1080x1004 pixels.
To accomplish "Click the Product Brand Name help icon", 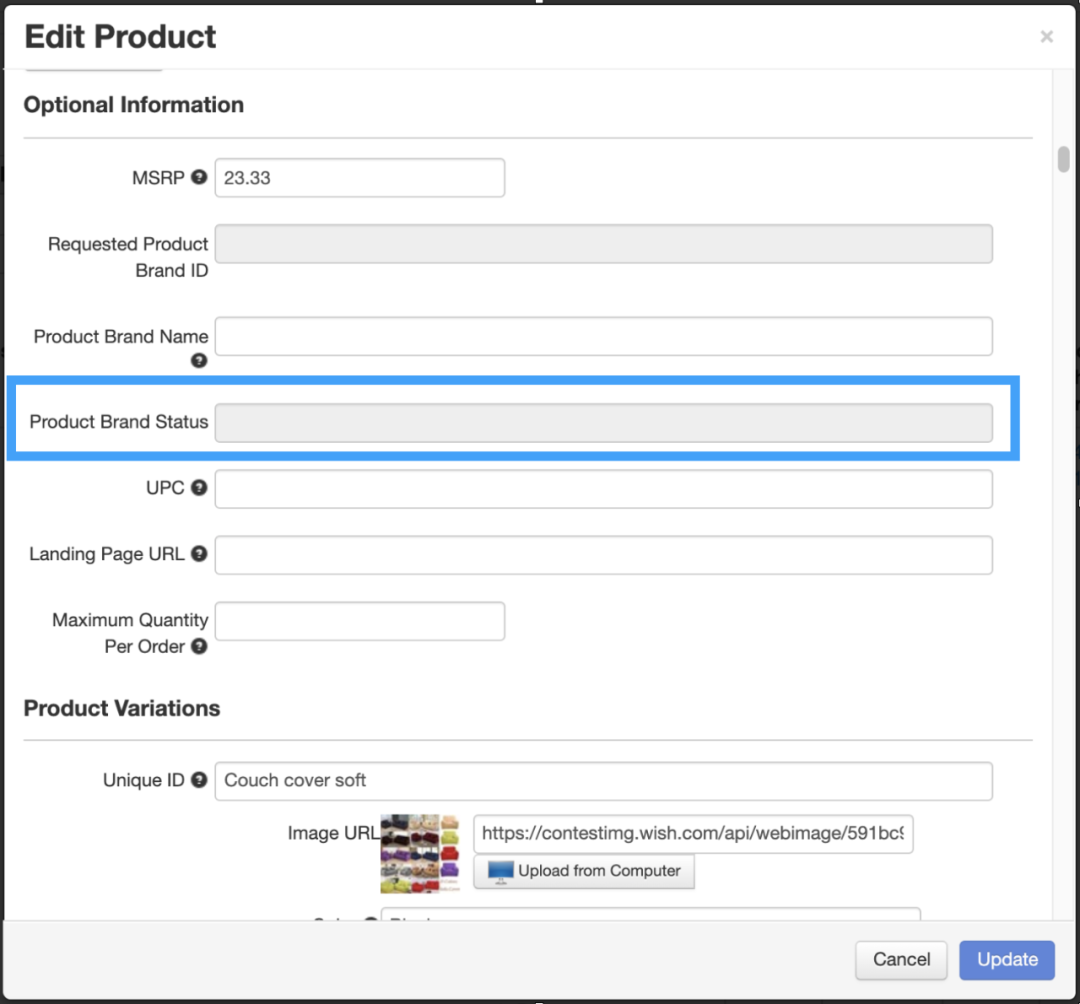I will click(x=199, y=360).
